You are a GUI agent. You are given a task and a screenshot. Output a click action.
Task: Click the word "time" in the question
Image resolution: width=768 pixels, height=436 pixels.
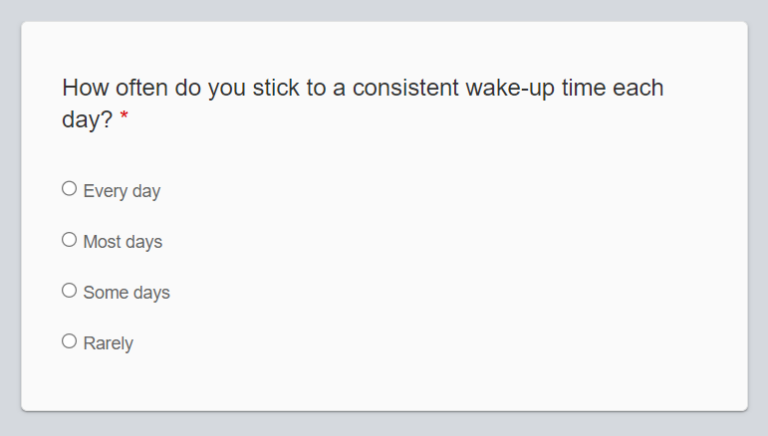coord(585,88)
